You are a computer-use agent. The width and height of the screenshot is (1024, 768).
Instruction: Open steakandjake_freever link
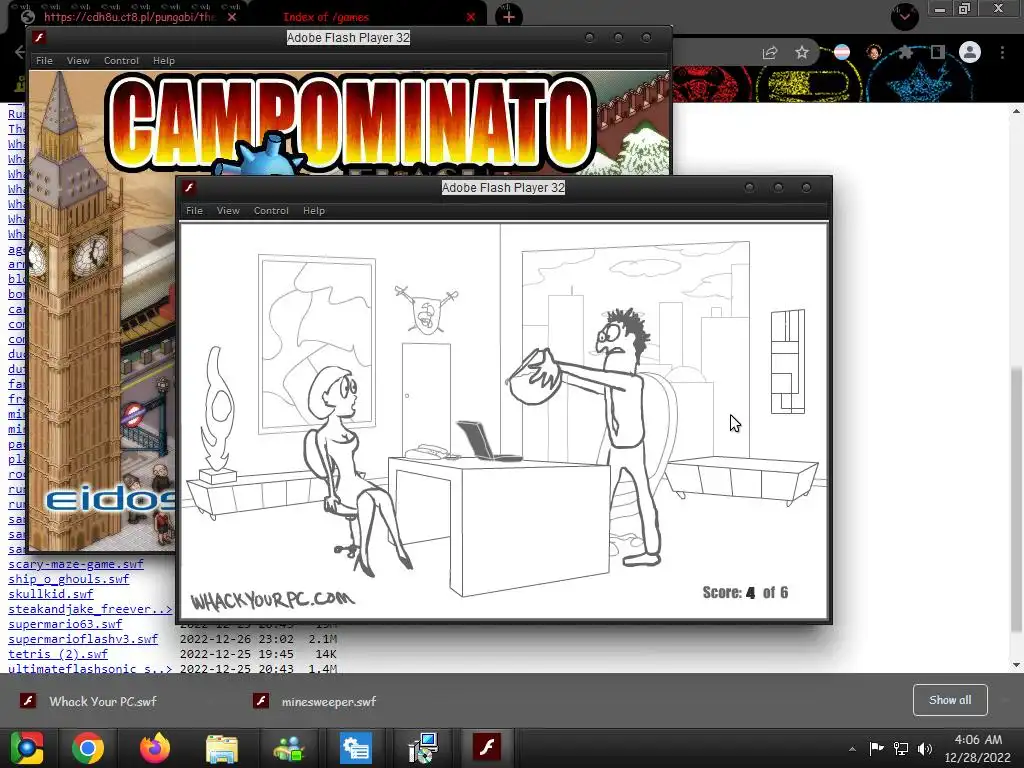coord(90,609)
